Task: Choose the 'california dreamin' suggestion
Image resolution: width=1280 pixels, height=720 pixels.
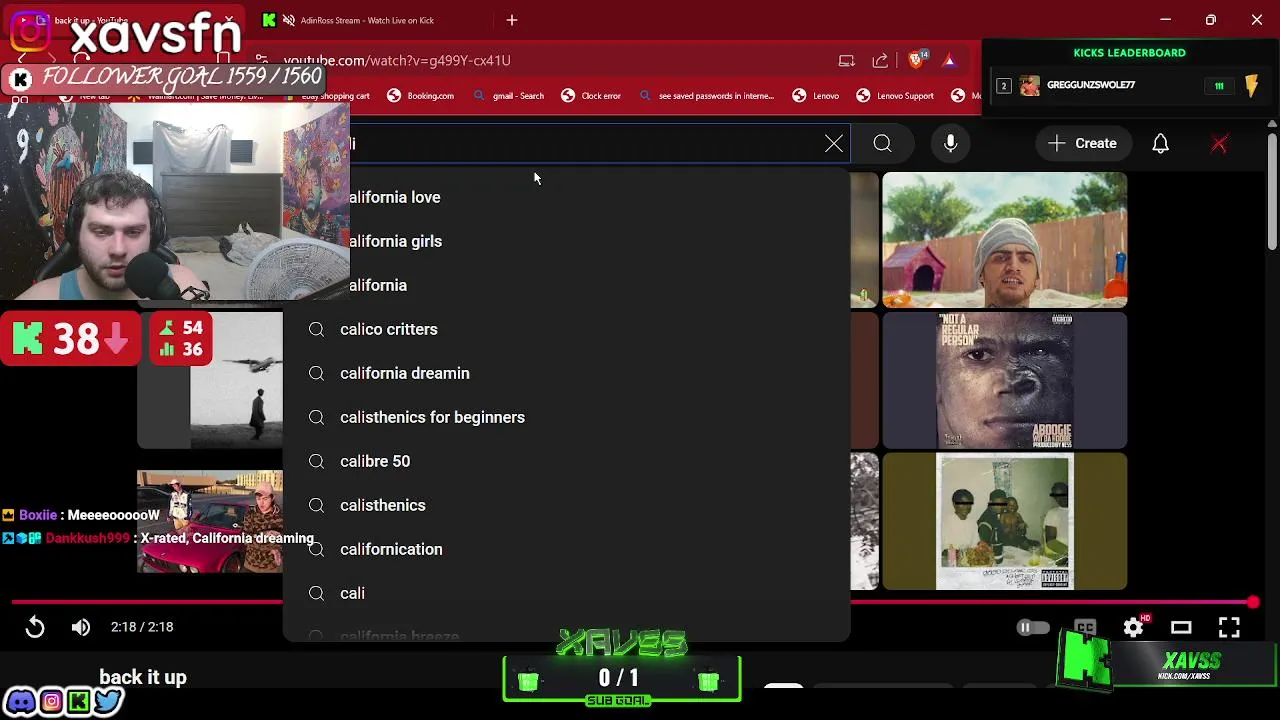Action: (566, 373)
